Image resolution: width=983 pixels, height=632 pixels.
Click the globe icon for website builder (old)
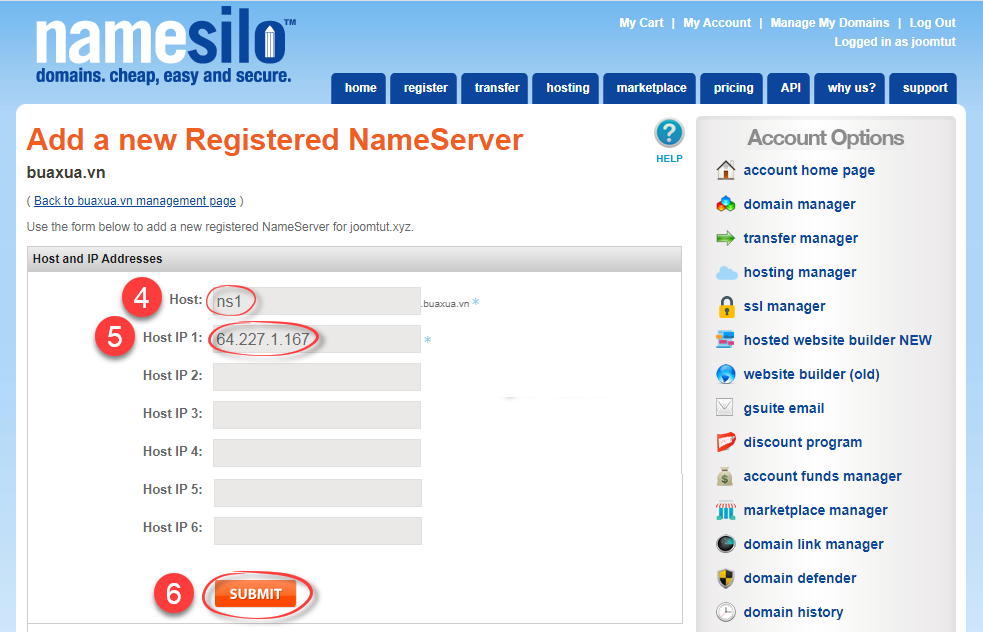(x=725, y=374)
